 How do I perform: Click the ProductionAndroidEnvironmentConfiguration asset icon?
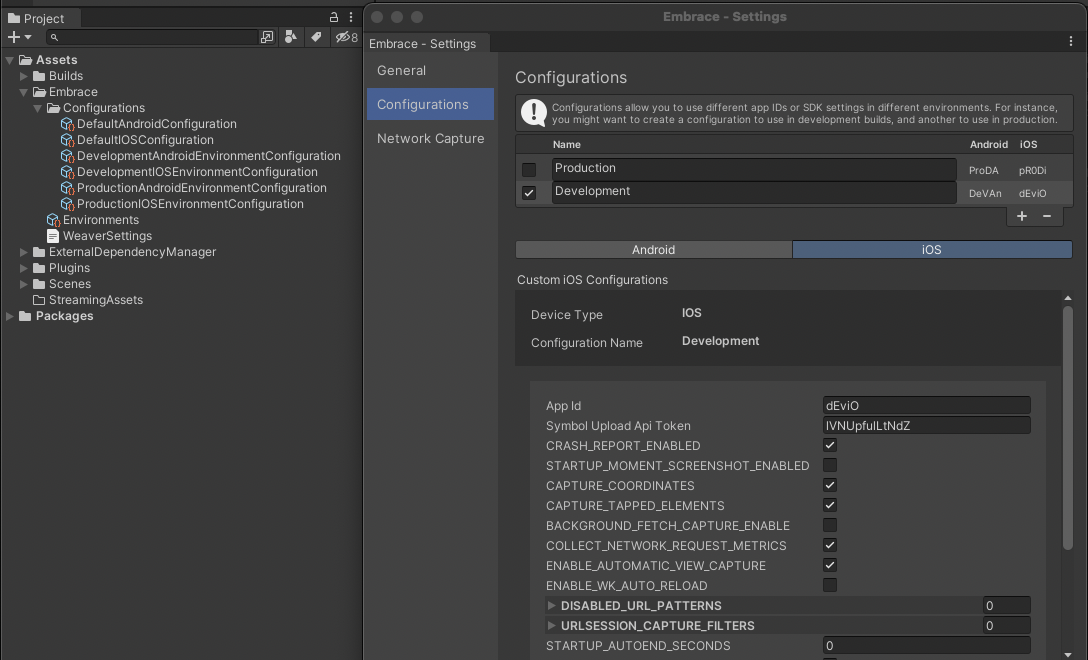coord(67,188)
